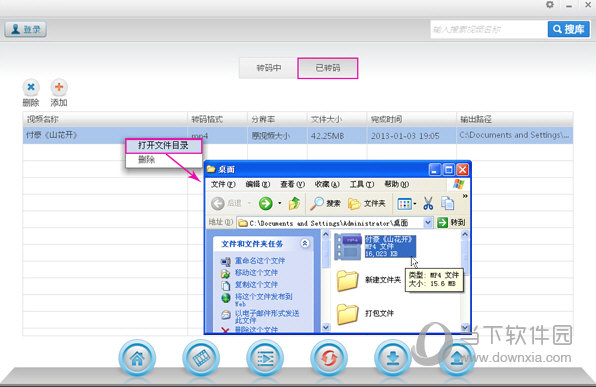Click the 搜库 search button

point(569,29)
